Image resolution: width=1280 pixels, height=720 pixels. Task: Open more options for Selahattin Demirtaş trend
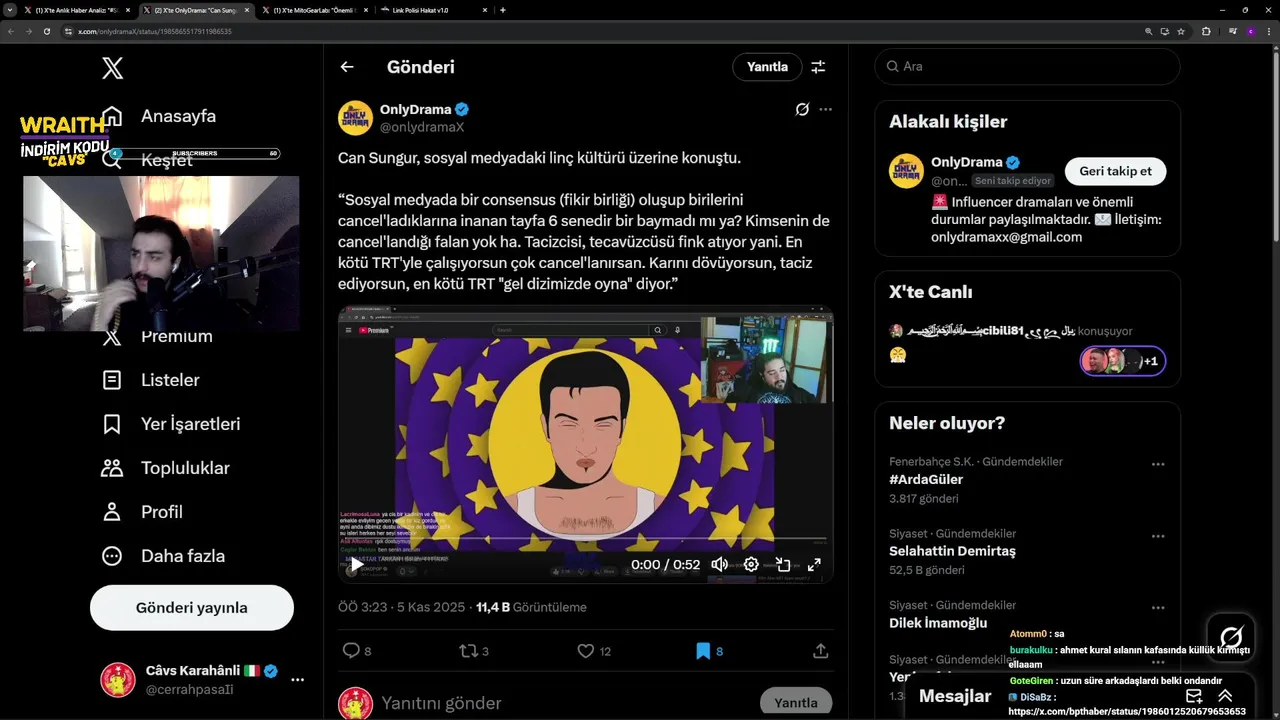1158,536
